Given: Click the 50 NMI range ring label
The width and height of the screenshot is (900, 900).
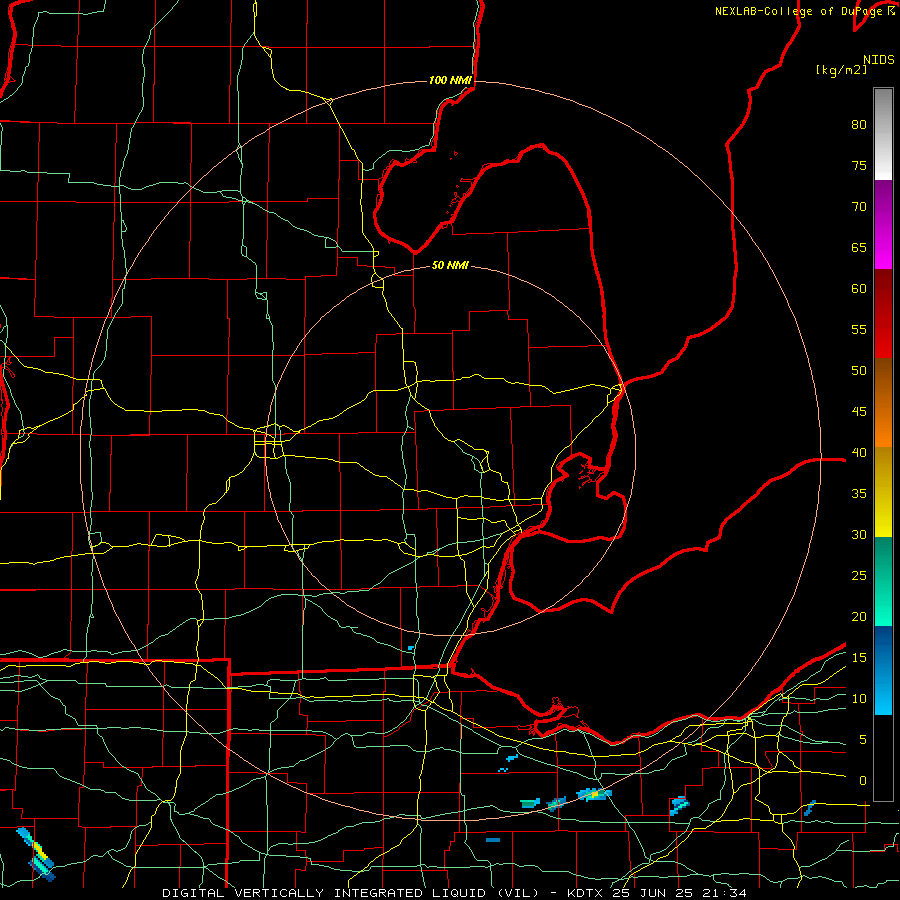Looking at the screenshot, I should [x=450, y=265].
